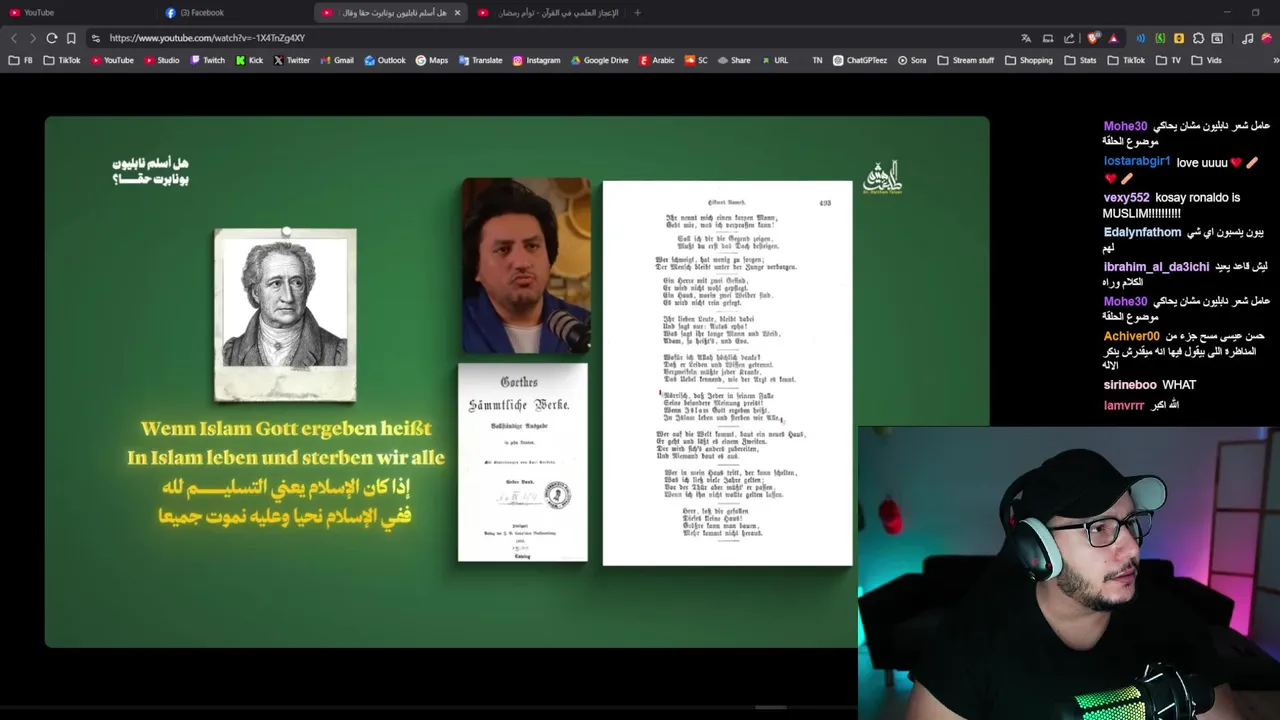1280x720 pixels.
Task: Go back using the browser back arrow
Action: coord(14,38)
